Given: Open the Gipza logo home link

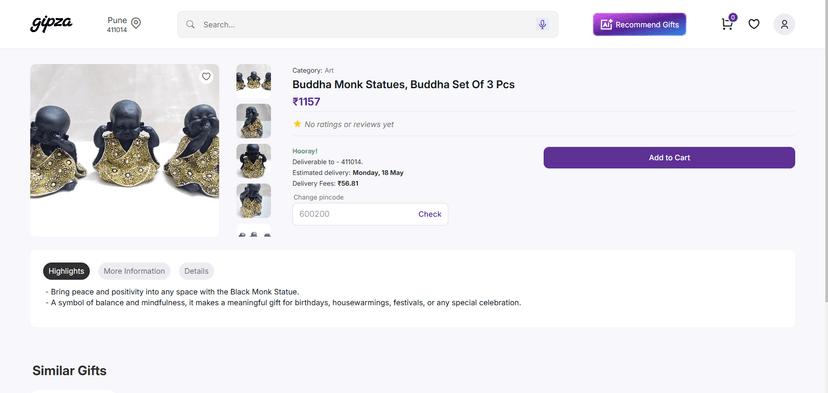Looking at the screenshot, I should [x=51, y=24].
